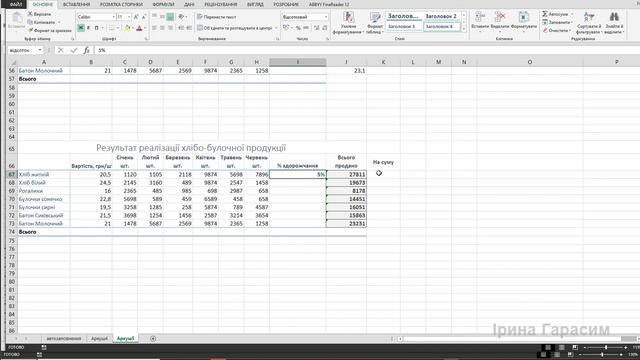Open the Файл tab
The height and width of the screenshot is (360, 640).
[x=16, y=4]
